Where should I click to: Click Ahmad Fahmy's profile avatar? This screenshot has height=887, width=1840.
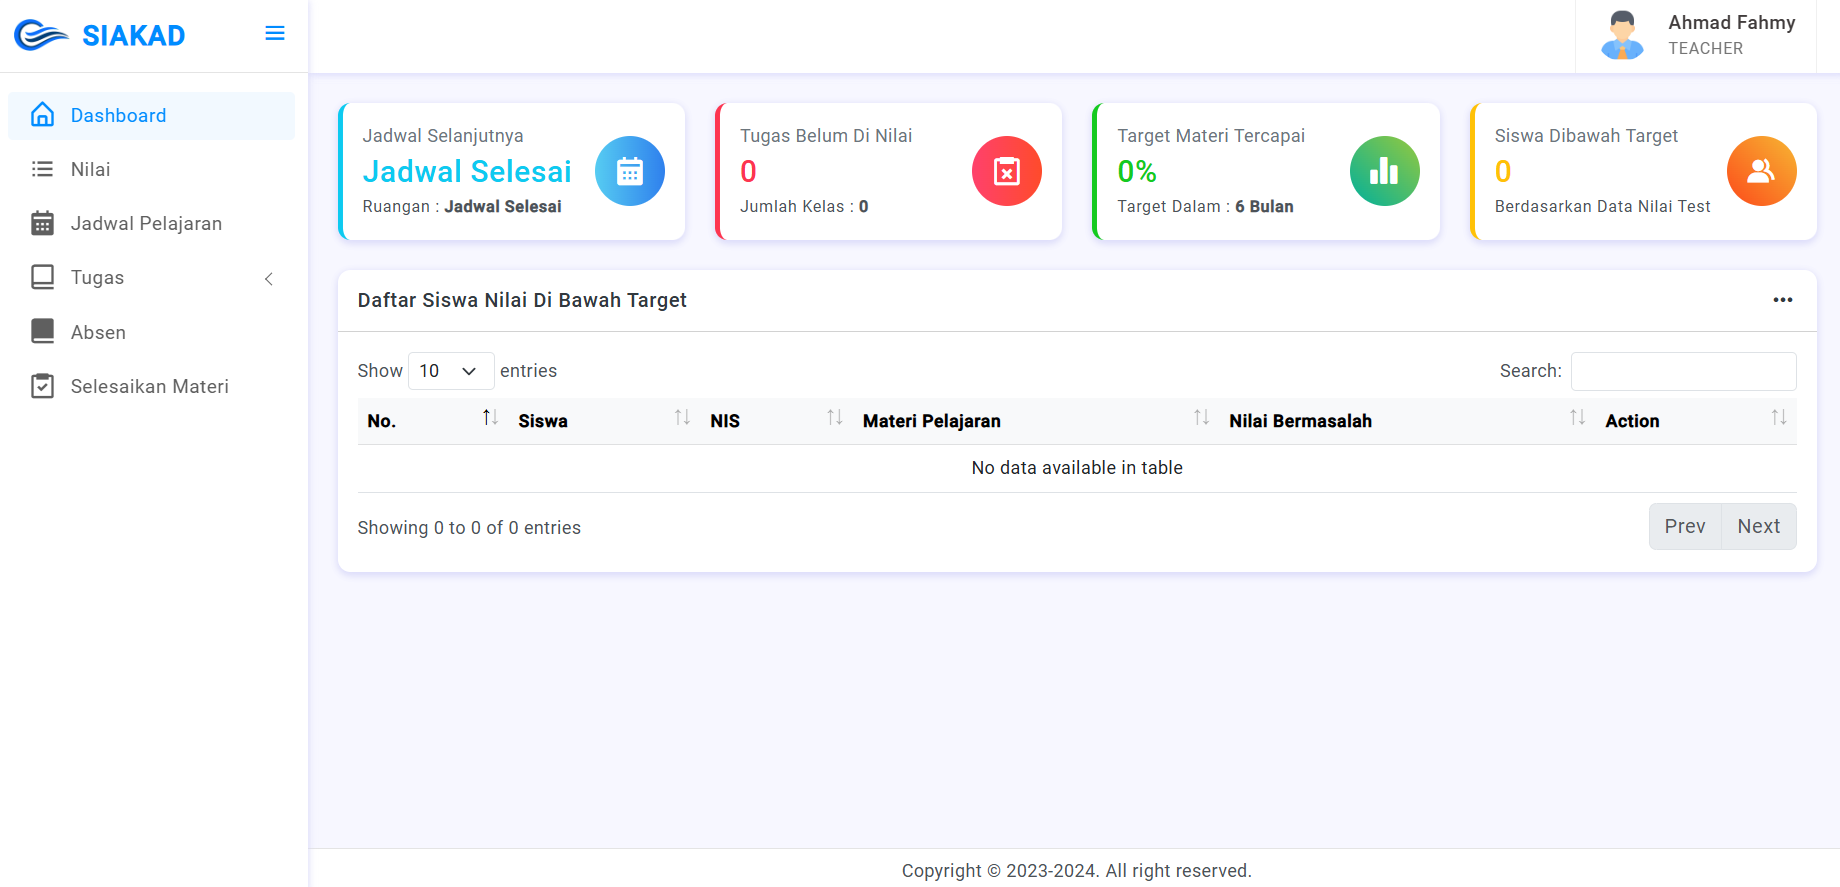click(x=1622, y=35)
